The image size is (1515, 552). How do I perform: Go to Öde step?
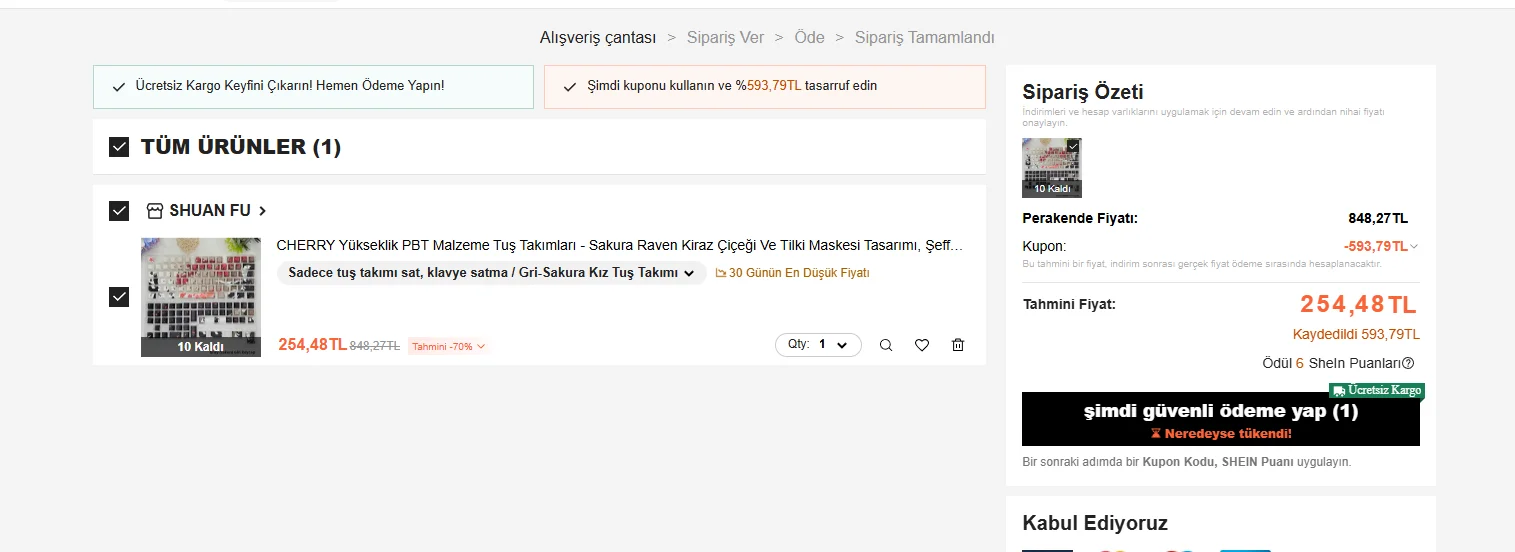[x=810, y=37]
